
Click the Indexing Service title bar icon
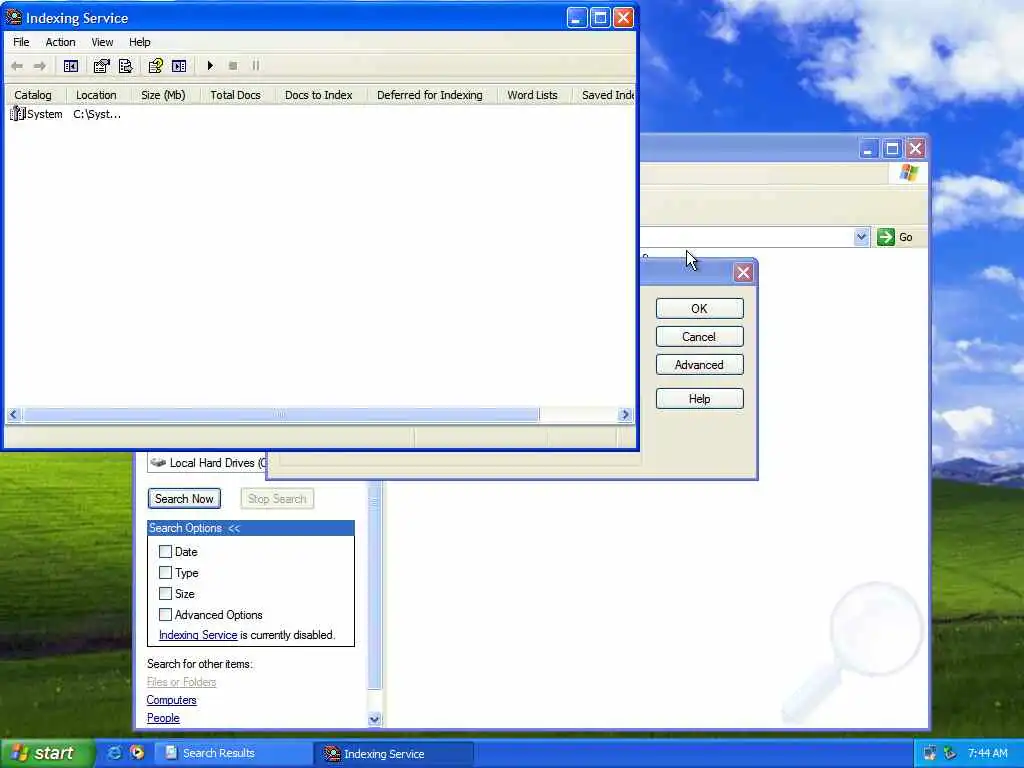point(14,18)
